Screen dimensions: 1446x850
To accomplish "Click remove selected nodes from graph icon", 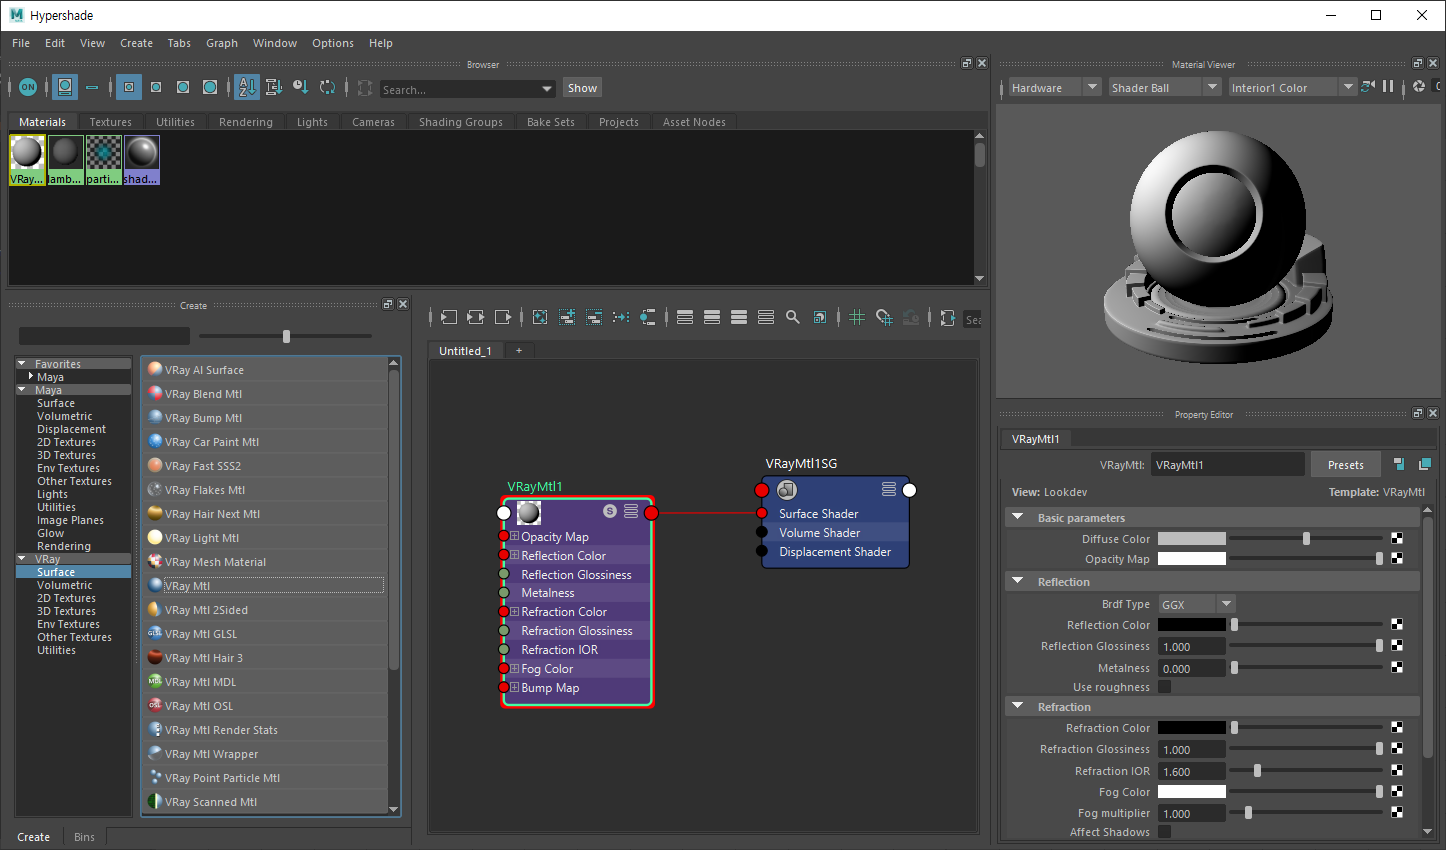I will (x=594, y=317).
